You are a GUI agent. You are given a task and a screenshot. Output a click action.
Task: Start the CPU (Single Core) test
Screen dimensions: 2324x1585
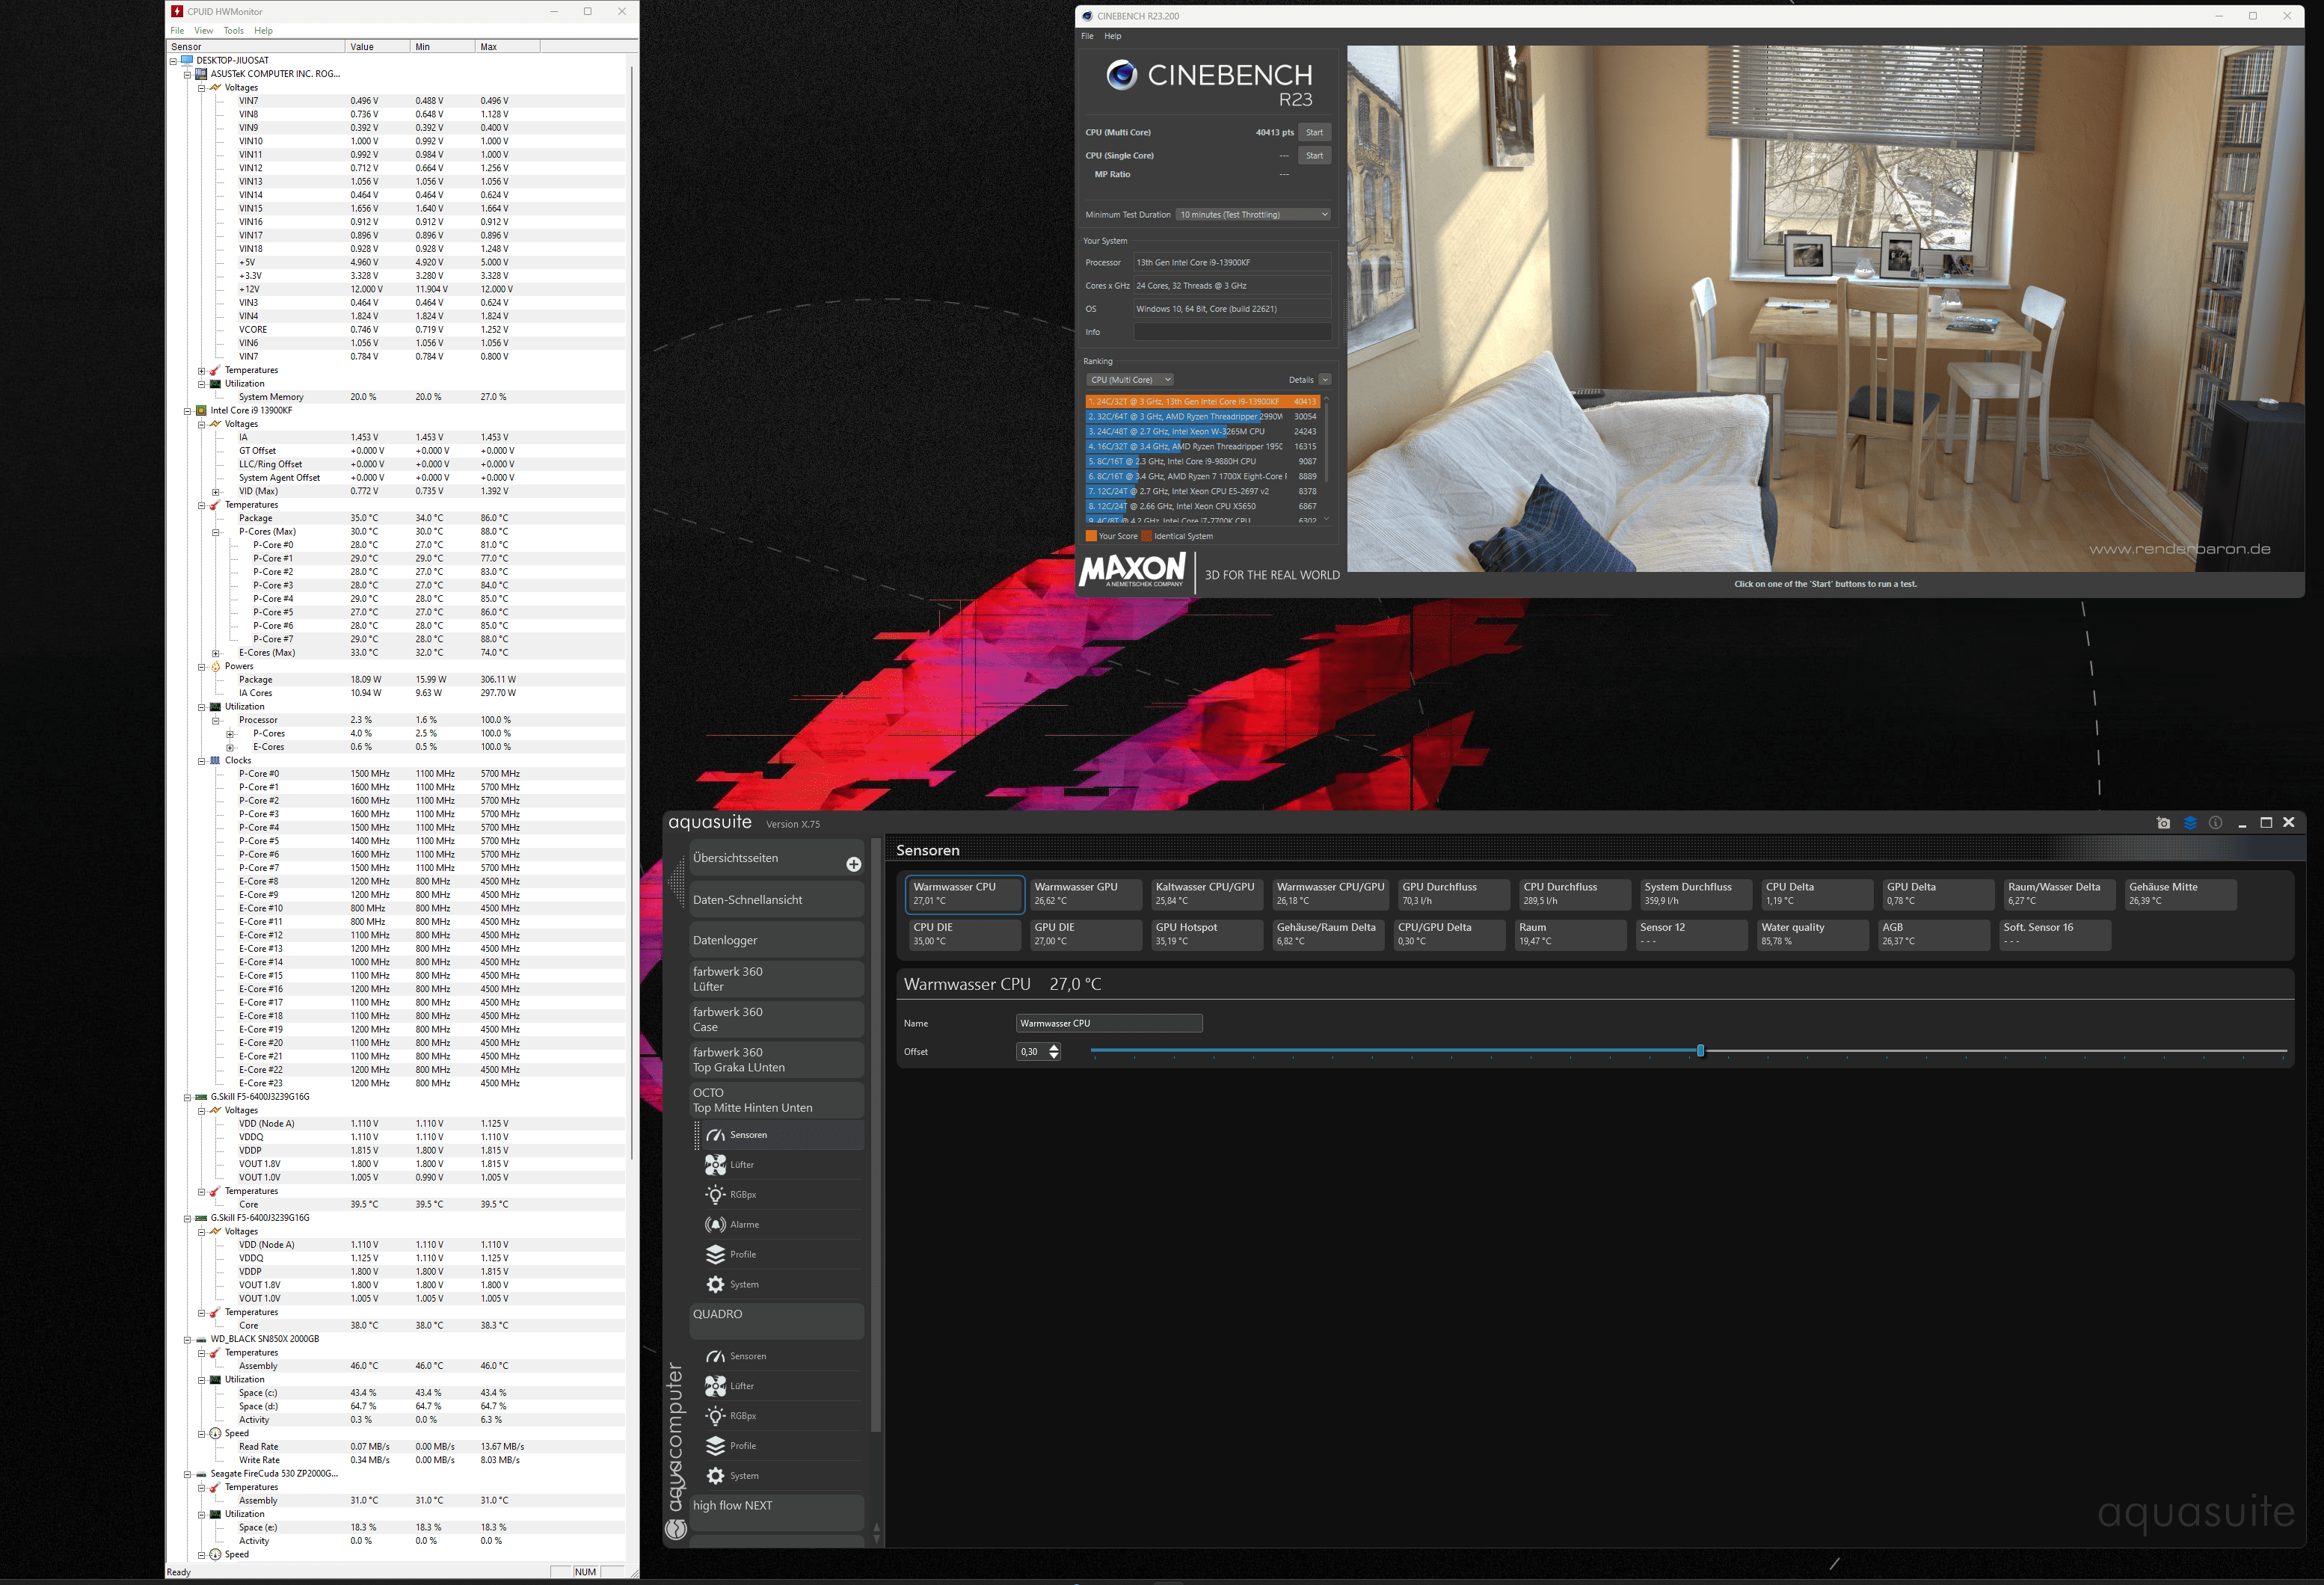1314,155
